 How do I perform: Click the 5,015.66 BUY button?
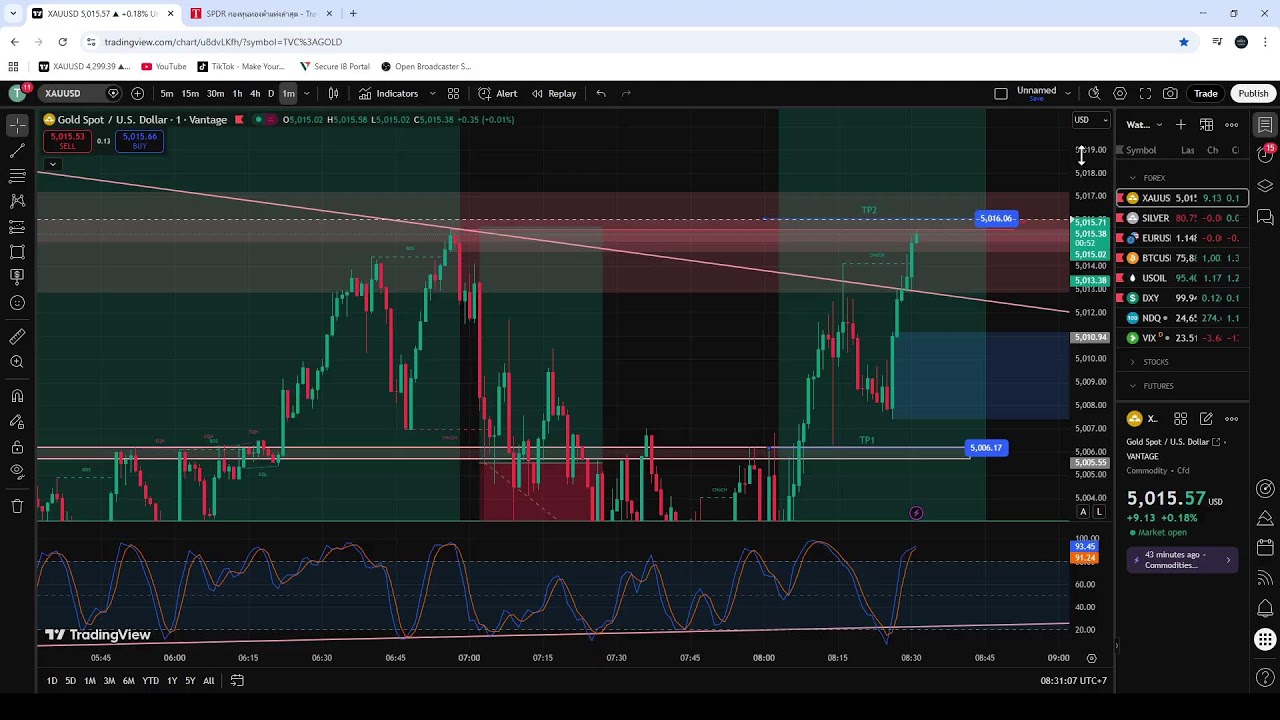coord(139,141)
